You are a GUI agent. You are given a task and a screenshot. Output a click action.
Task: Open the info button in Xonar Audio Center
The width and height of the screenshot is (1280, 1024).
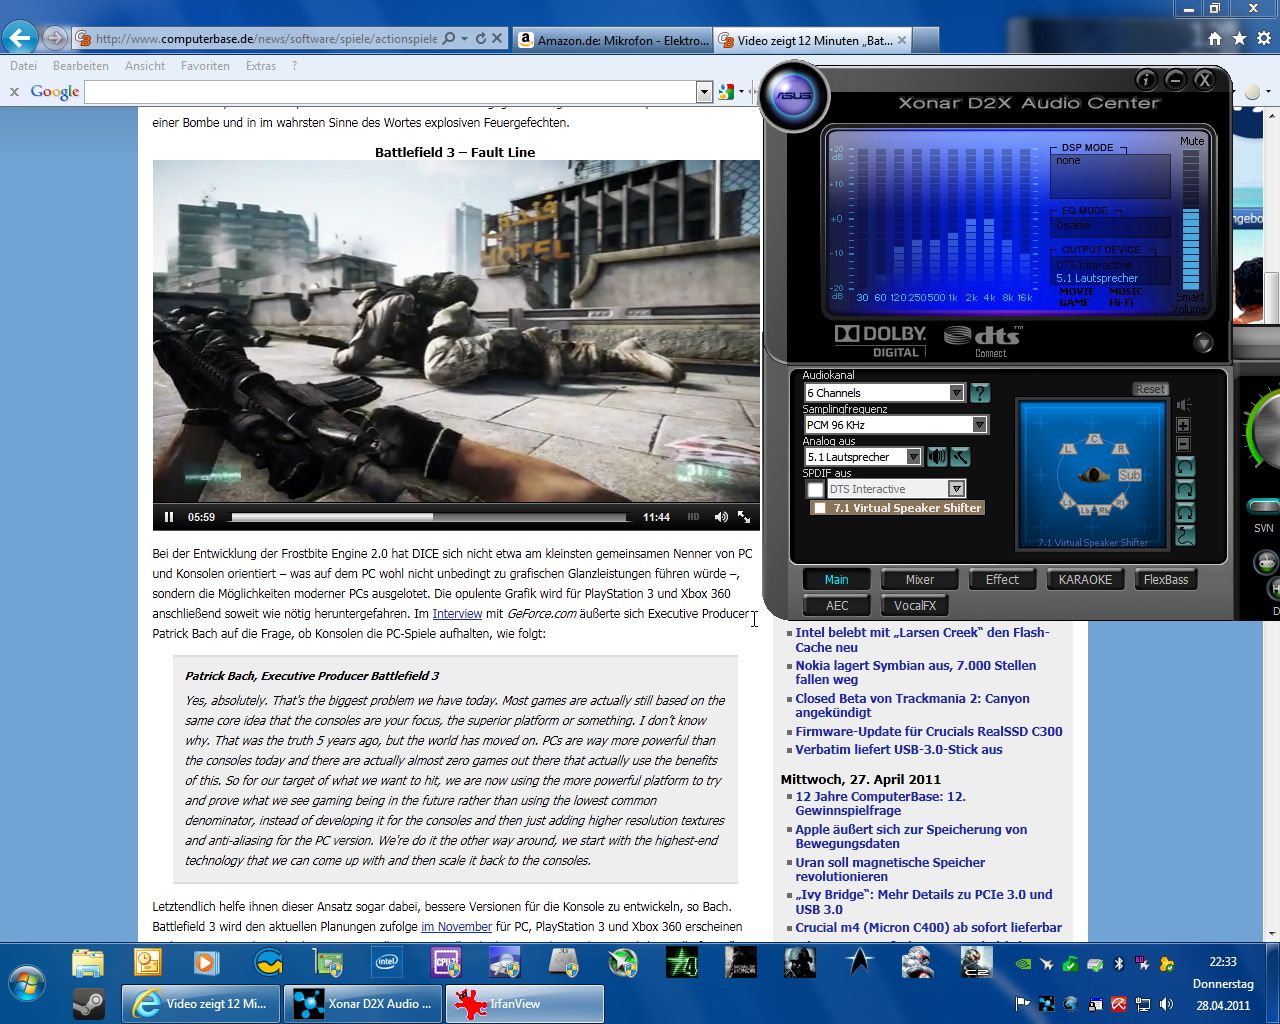1146,79
